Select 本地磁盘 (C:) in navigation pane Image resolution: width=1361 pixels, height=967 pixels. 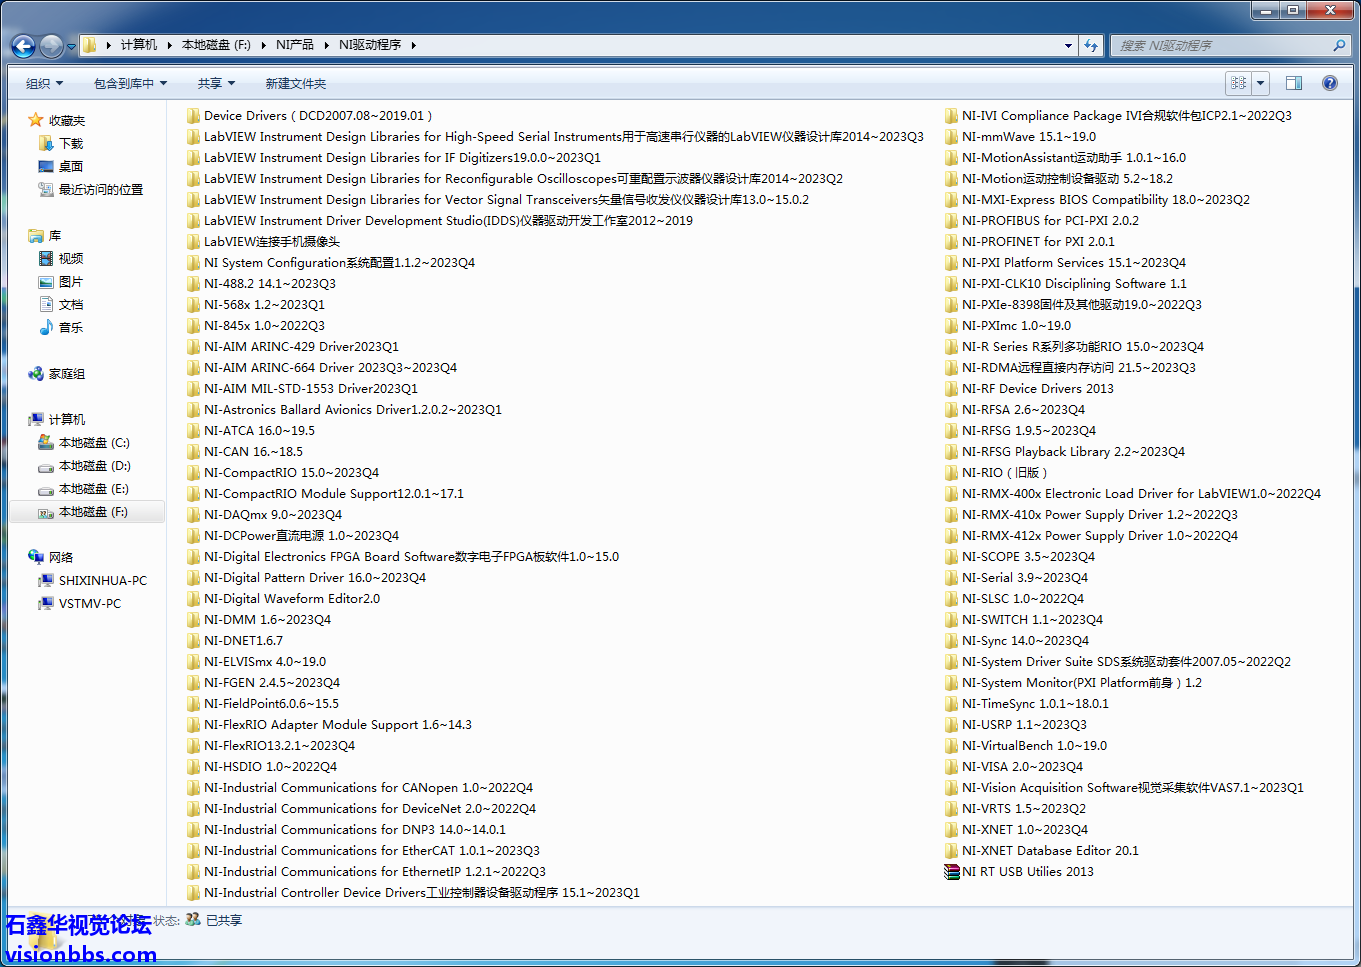click(x=93, y=443)
